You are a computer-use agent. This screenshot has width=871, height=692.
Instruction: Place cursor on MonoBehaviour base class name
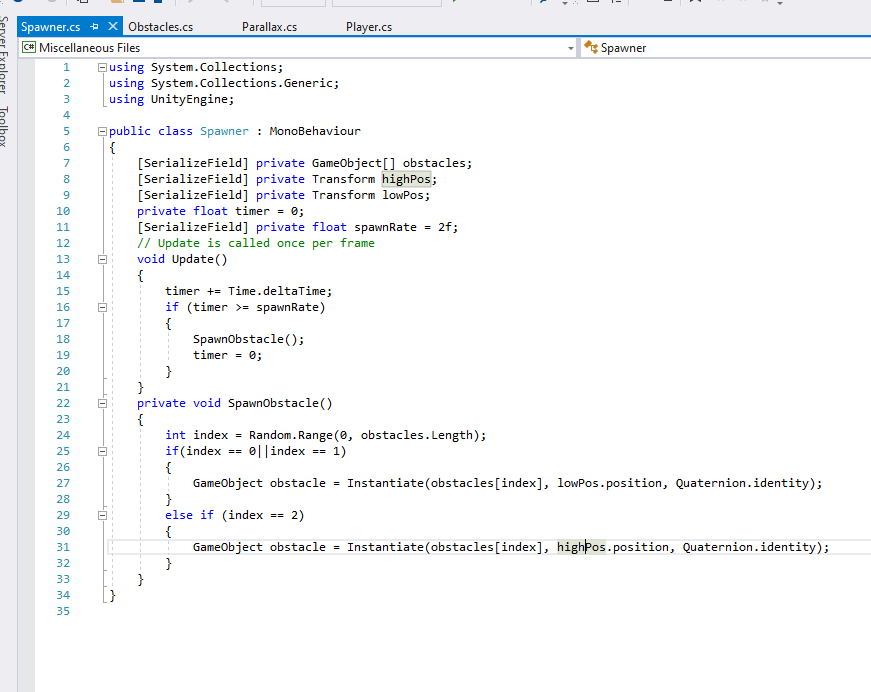pyautogui.click(x=314, y=131)
